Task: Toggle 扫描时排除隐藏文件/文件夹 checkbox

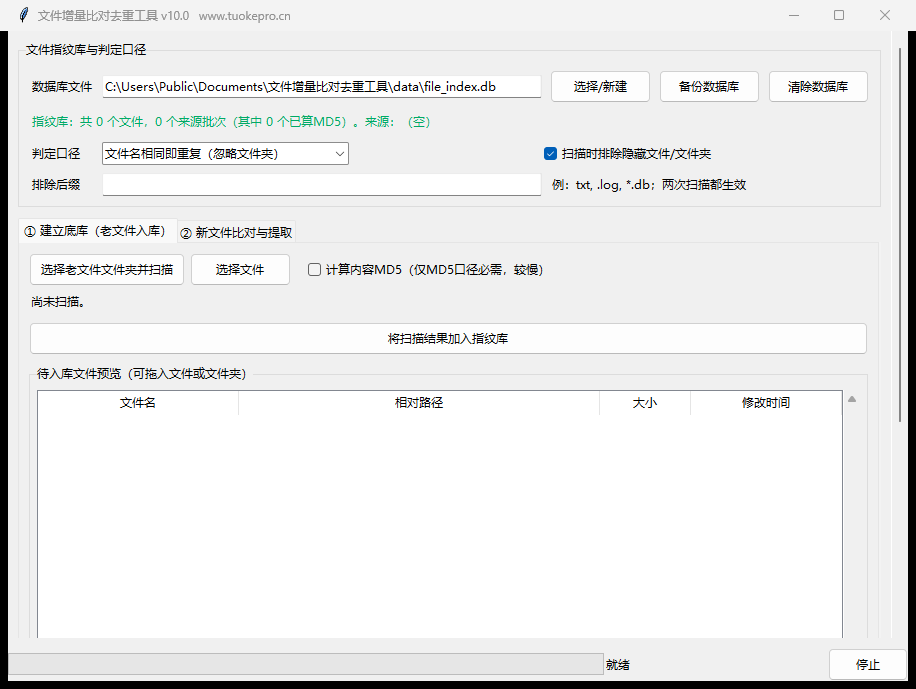Action: click(550, 154)
